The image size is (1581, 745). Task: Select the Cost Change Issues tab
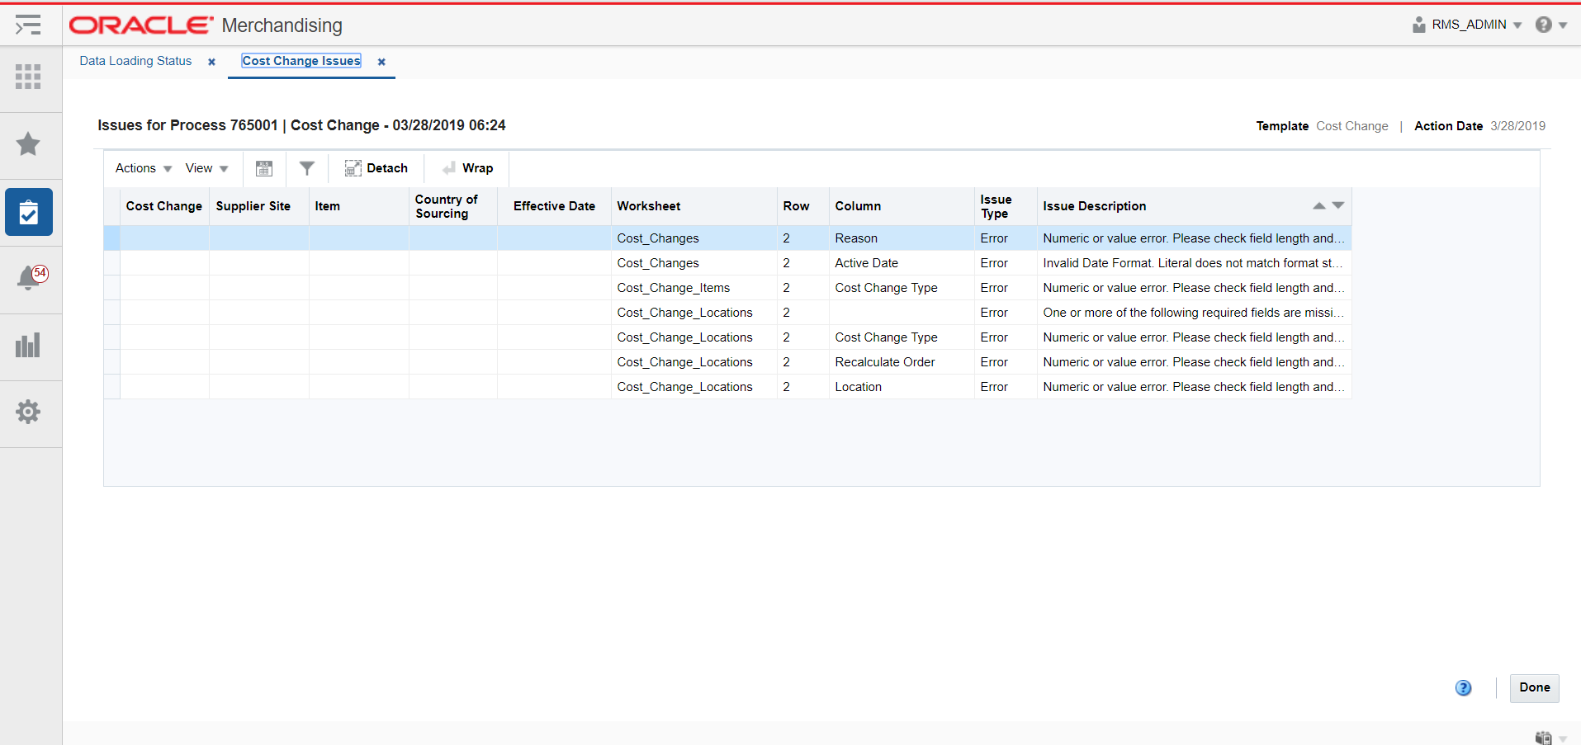point(301,61)
